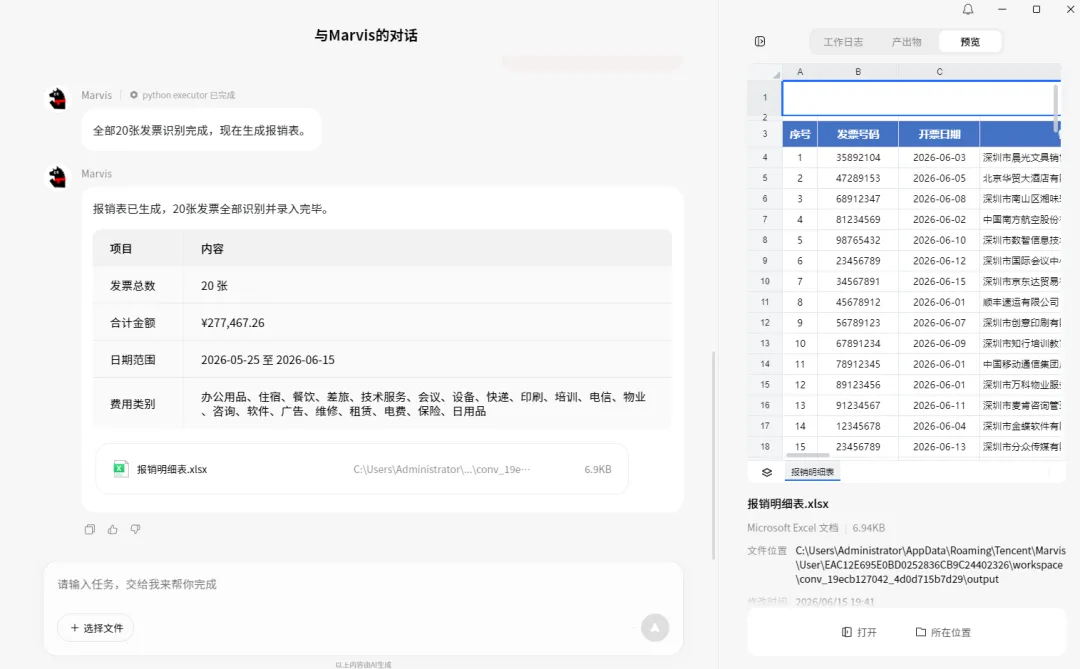Click invoice number 89123456
Screen dimensions: 1080x669
coord(858,385)
